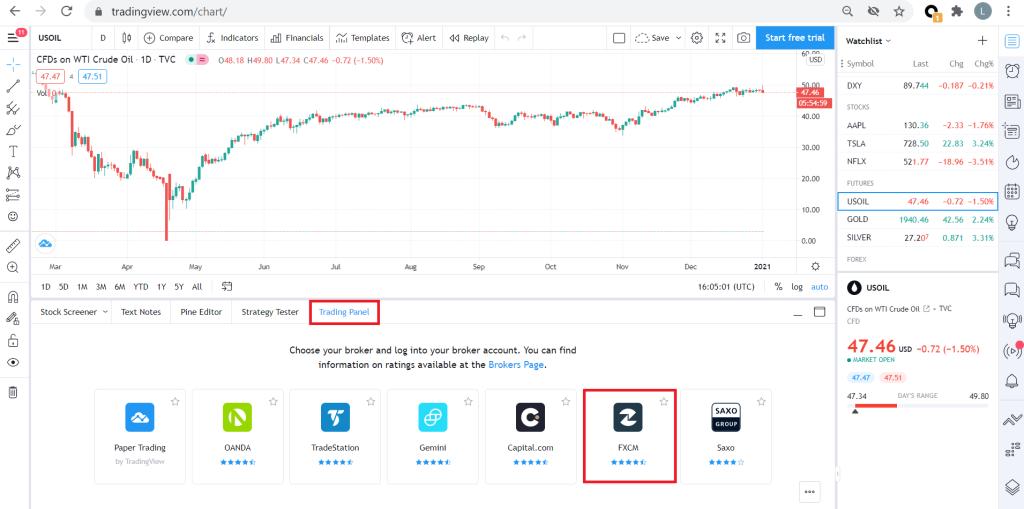This screenshot has height=509, width=1024.
Task: Toggle percent scale
Action: 778,286
